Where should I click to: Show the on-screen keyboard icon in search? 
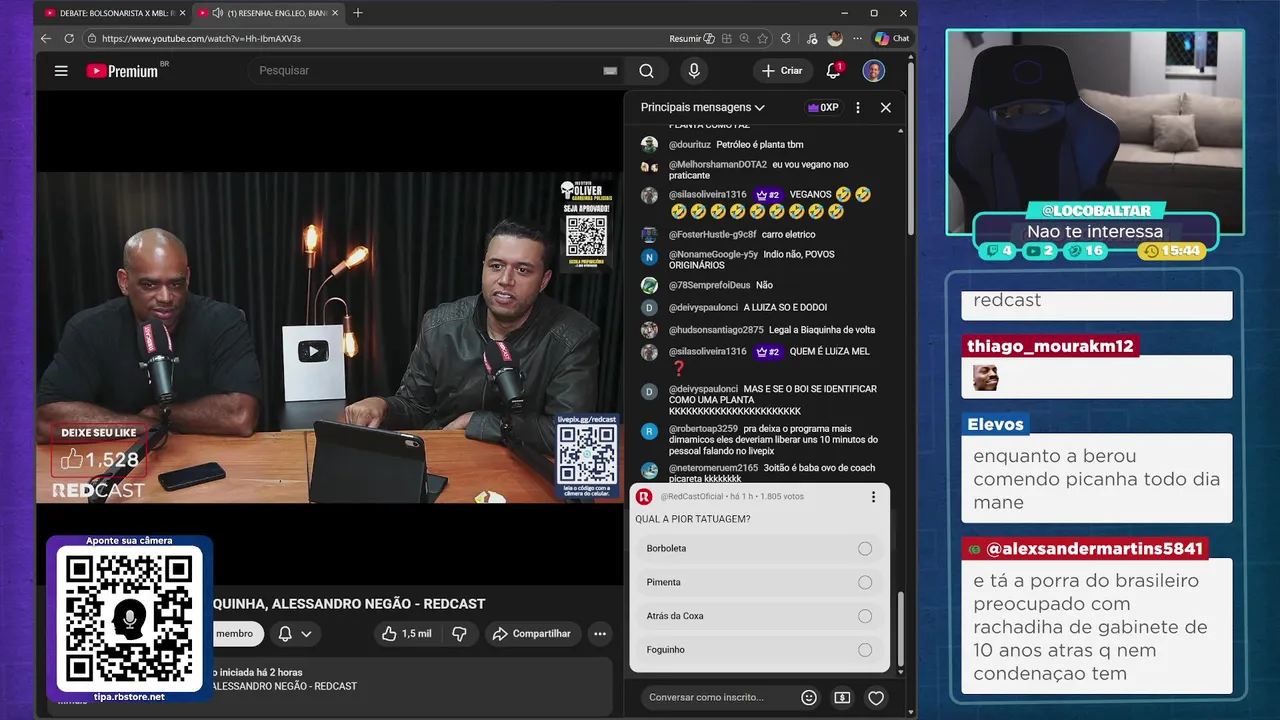pyautogui.click(x=610, y=71)
